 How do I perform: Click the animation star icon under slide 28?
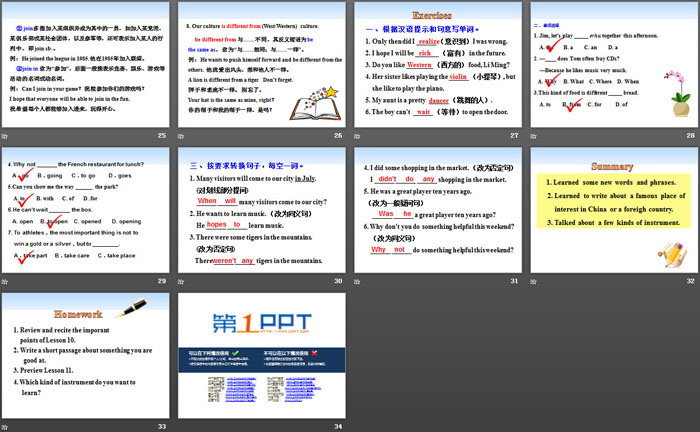(535, 135)
